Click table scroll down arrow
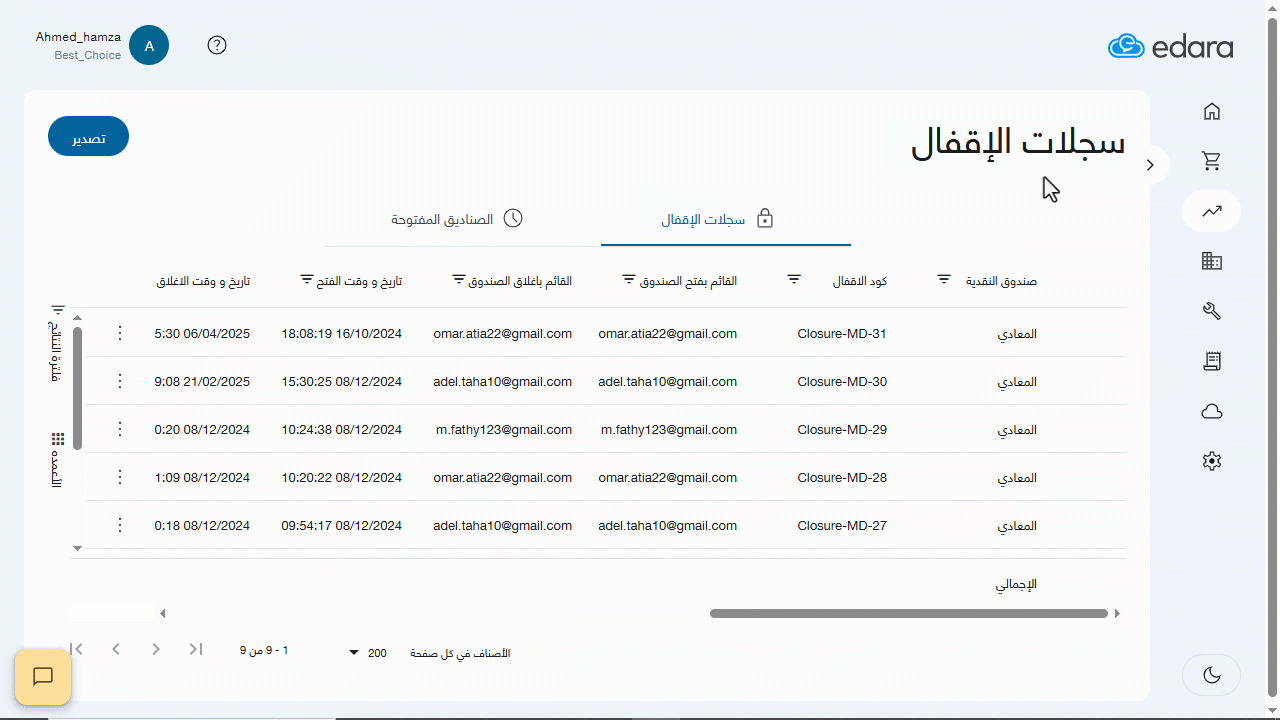 point(77,548)
